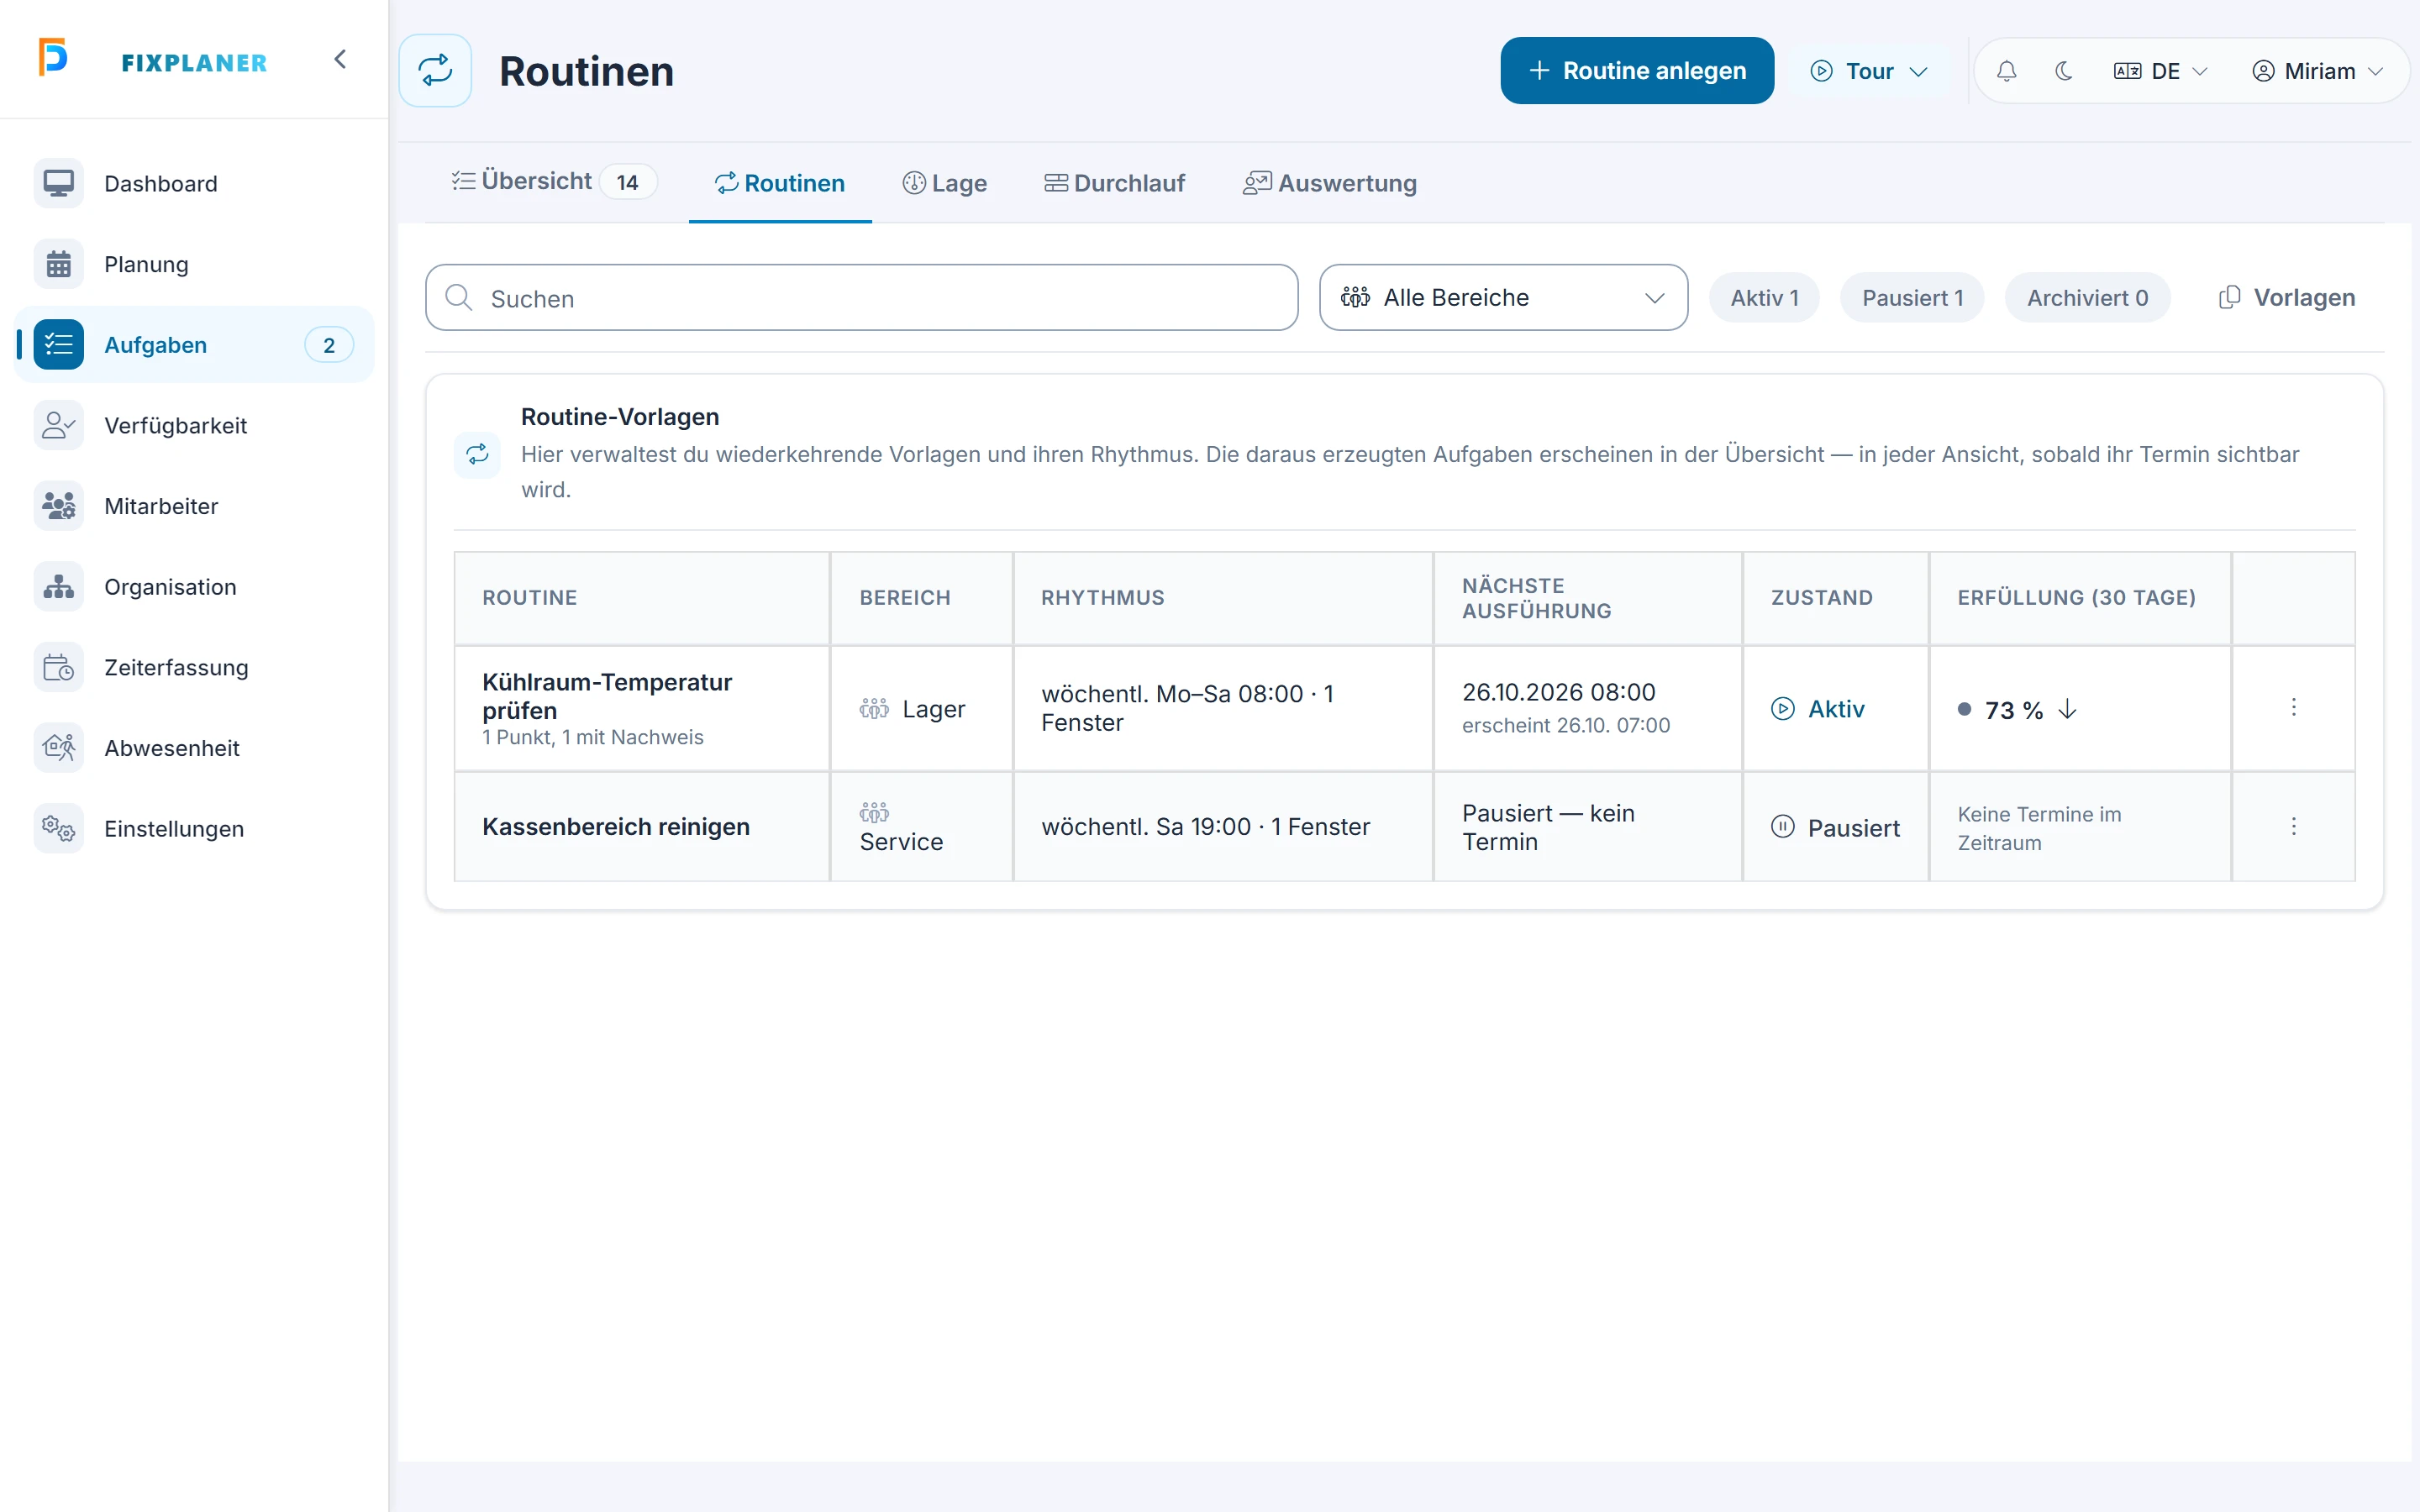The height and width of the screenshot is (1512, 2420).
Task: Open the Tour dropdown
Action: 1869,71
